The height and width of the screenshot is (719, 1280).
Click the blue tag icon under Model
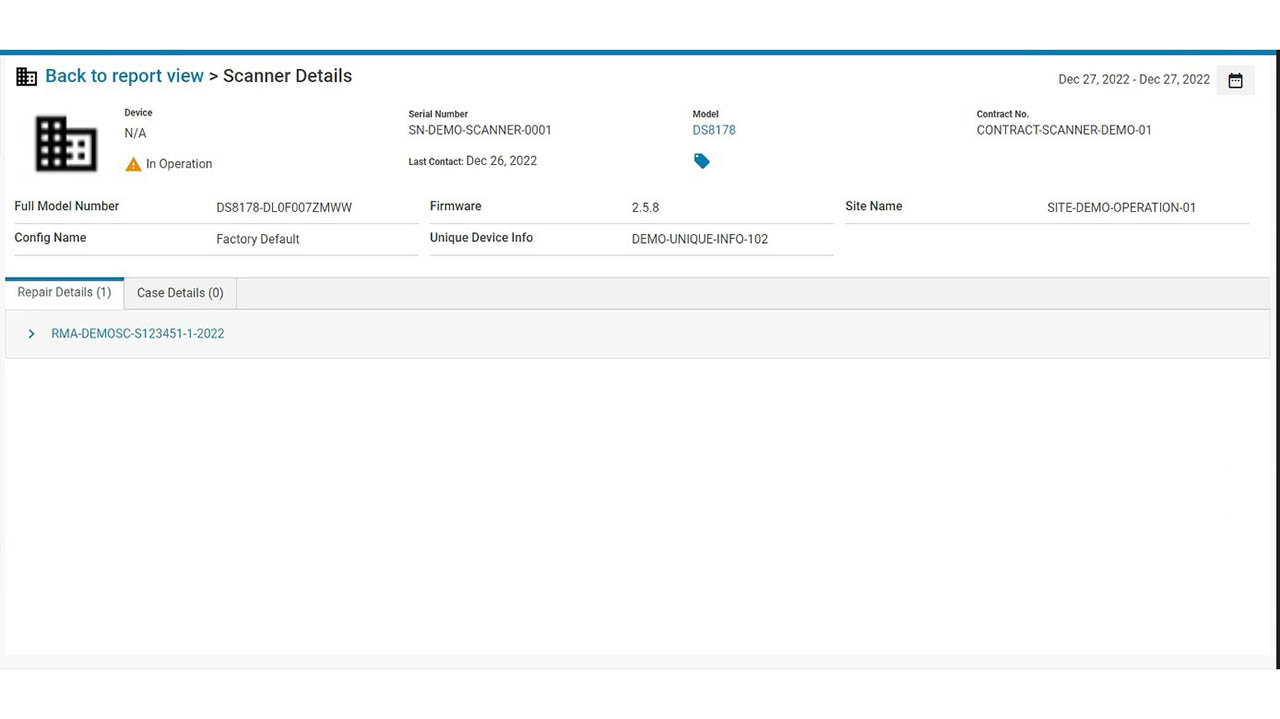702,161
